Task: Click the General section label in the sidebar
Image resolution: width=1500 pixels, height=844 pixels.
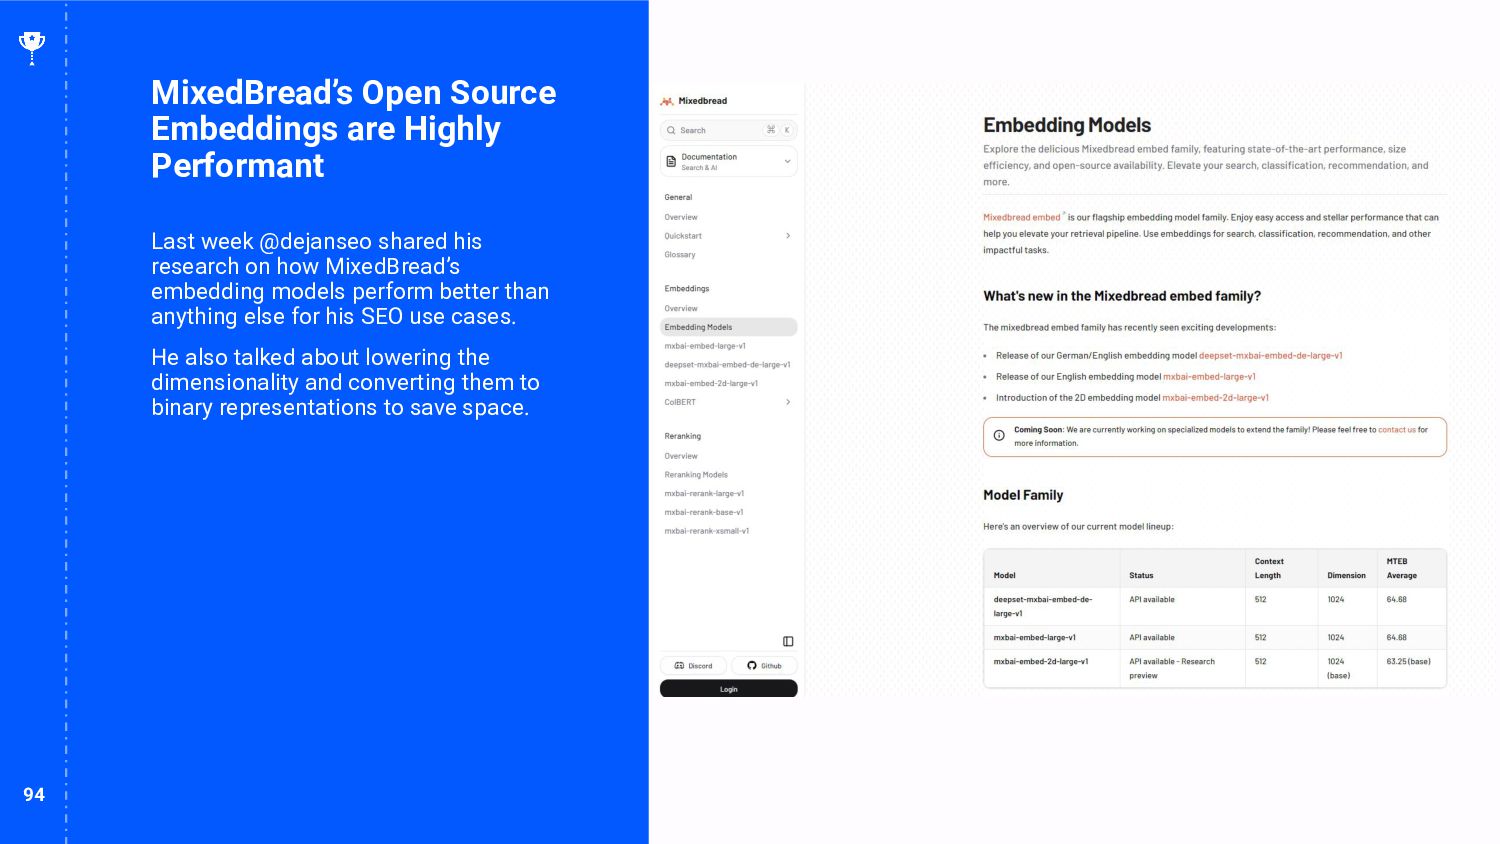Action: point(678,198)
